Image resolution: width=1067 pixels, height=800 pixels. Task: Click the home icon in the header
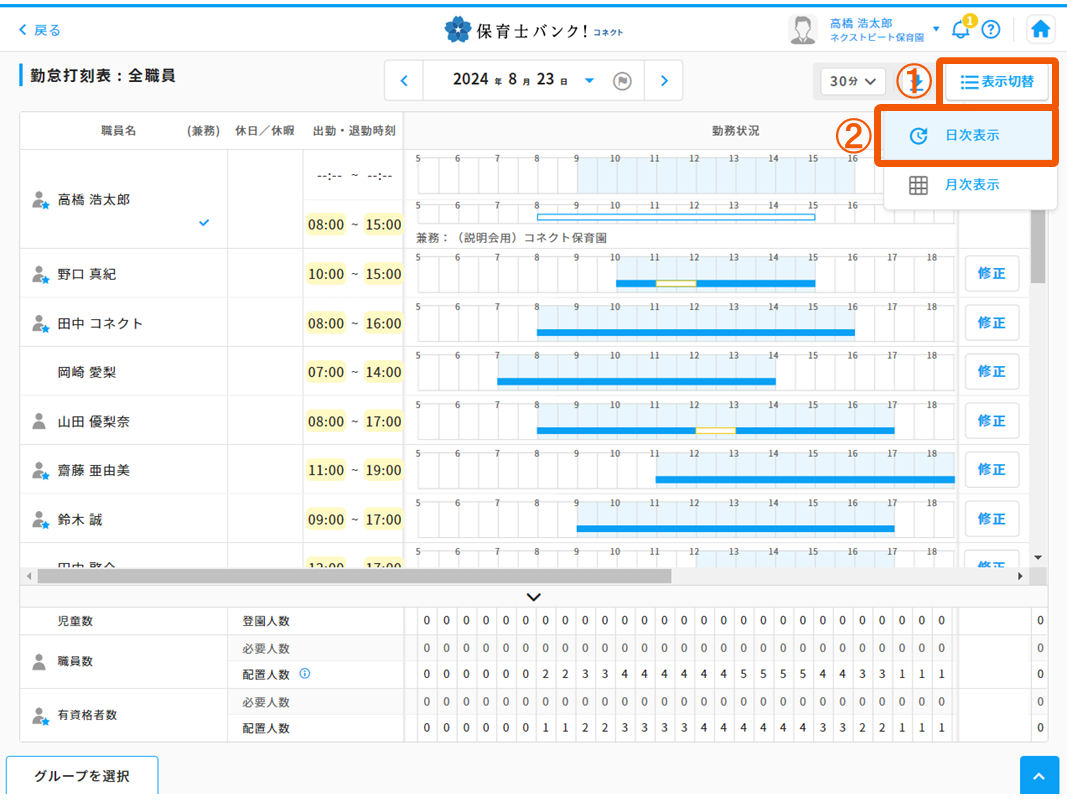1040,29
